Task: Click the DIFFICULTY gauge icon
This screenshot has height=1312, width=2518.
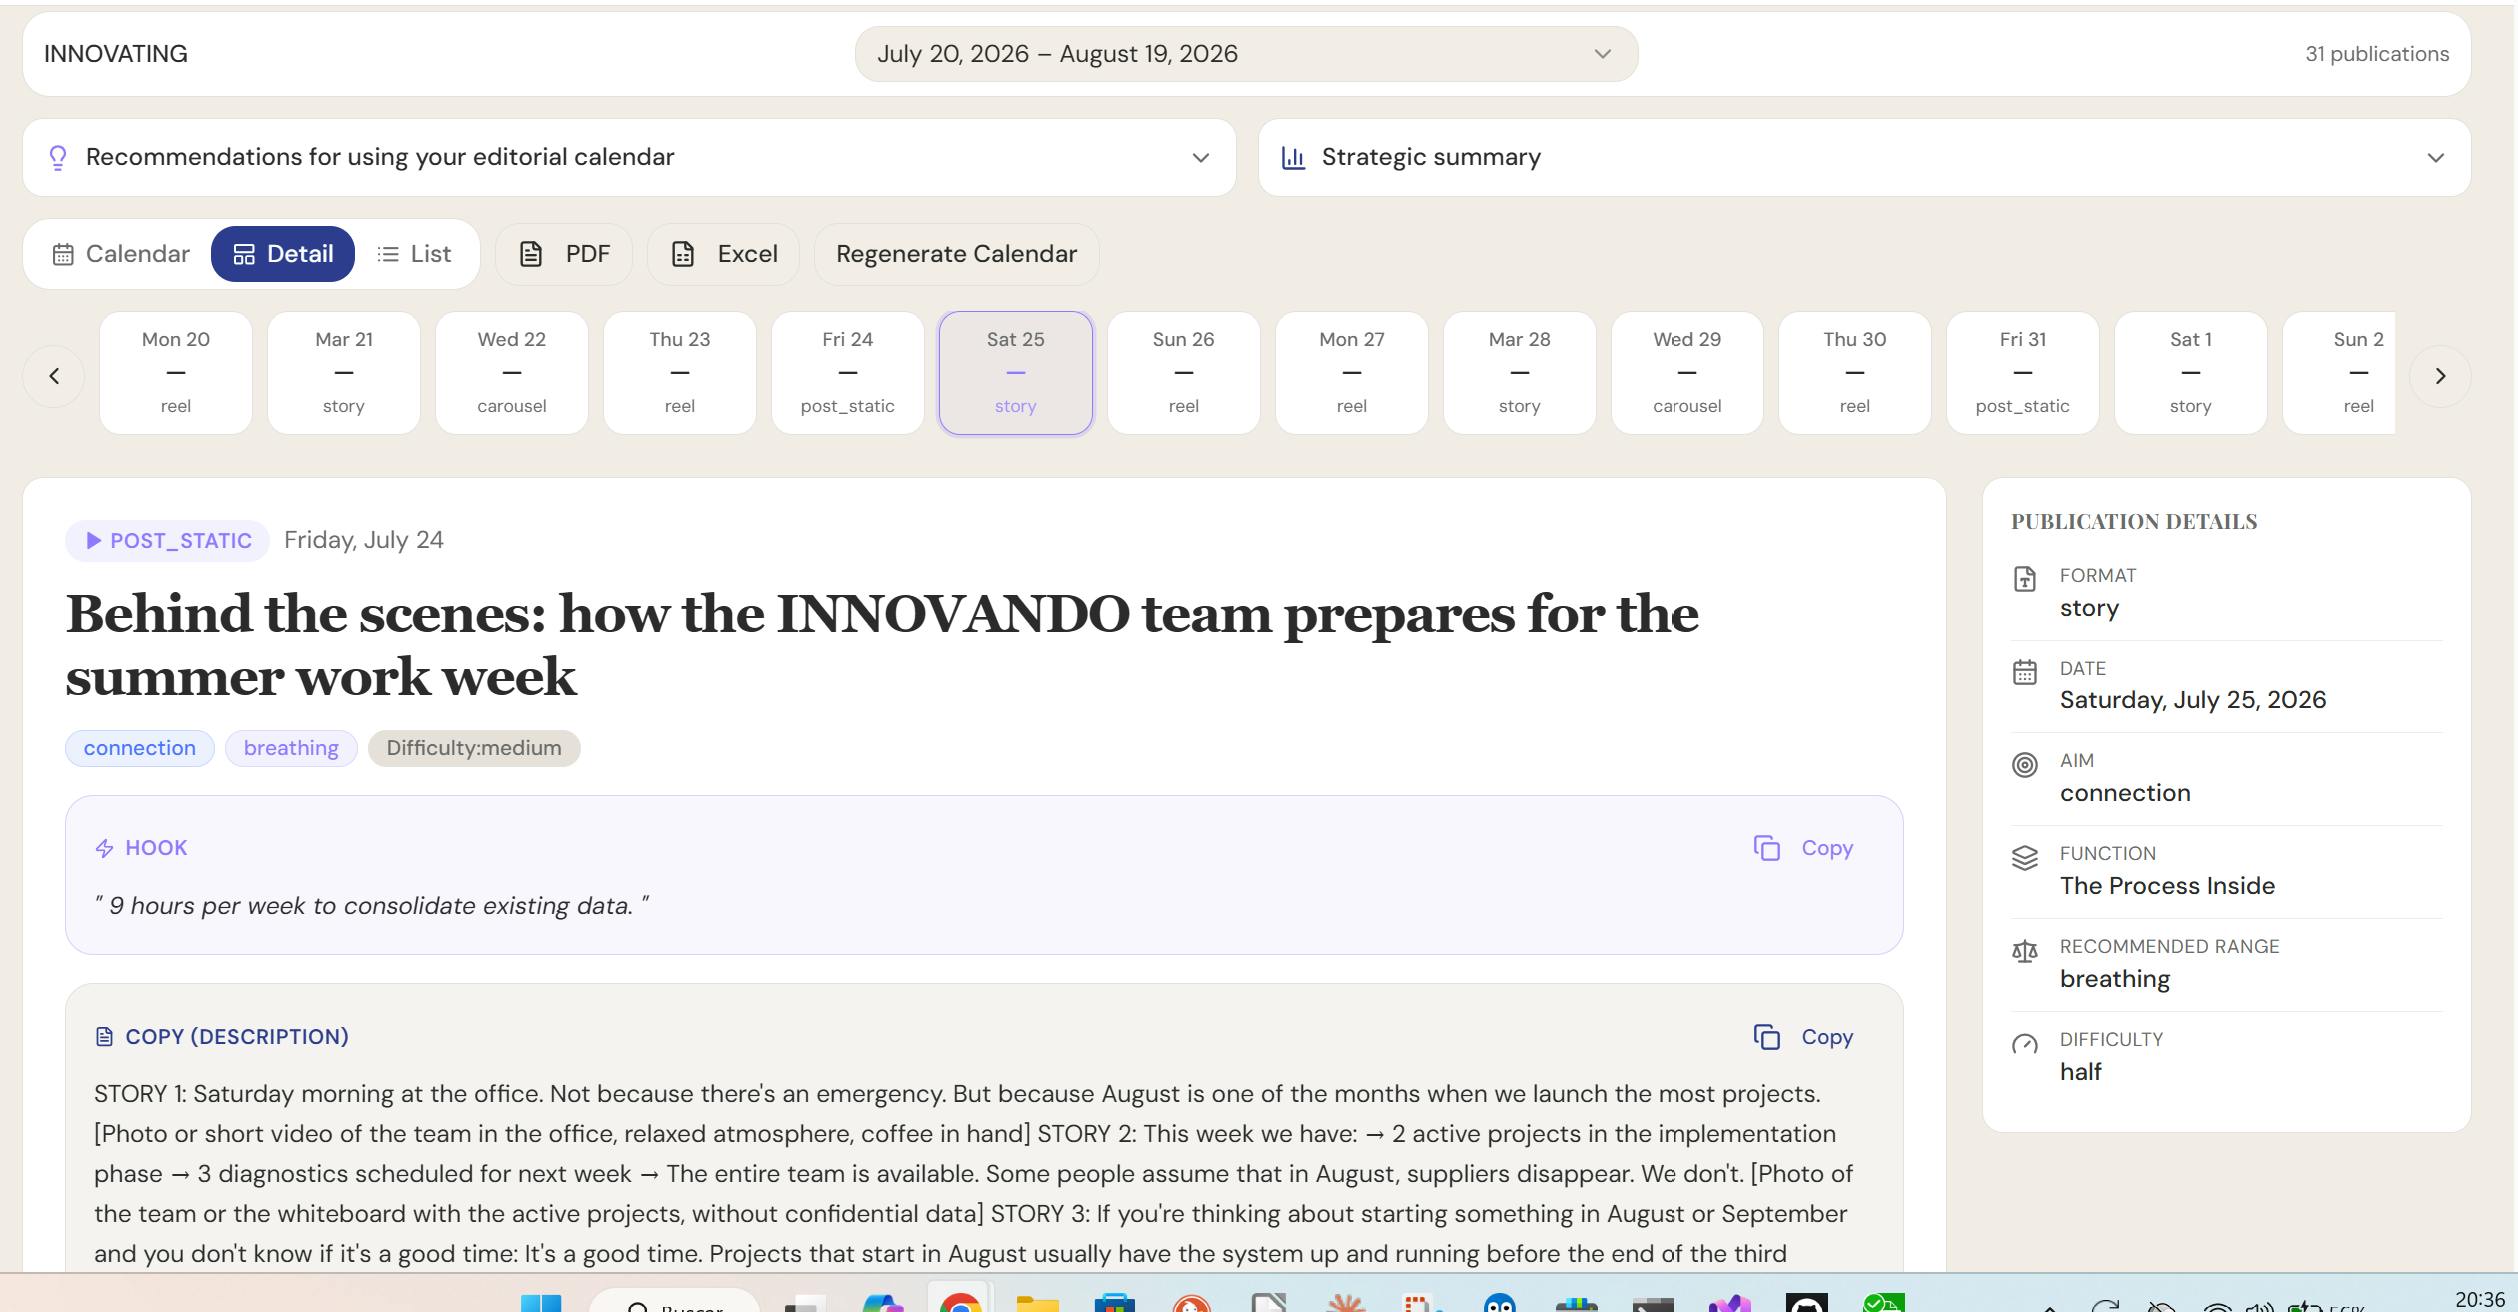Action: 2025,1044
